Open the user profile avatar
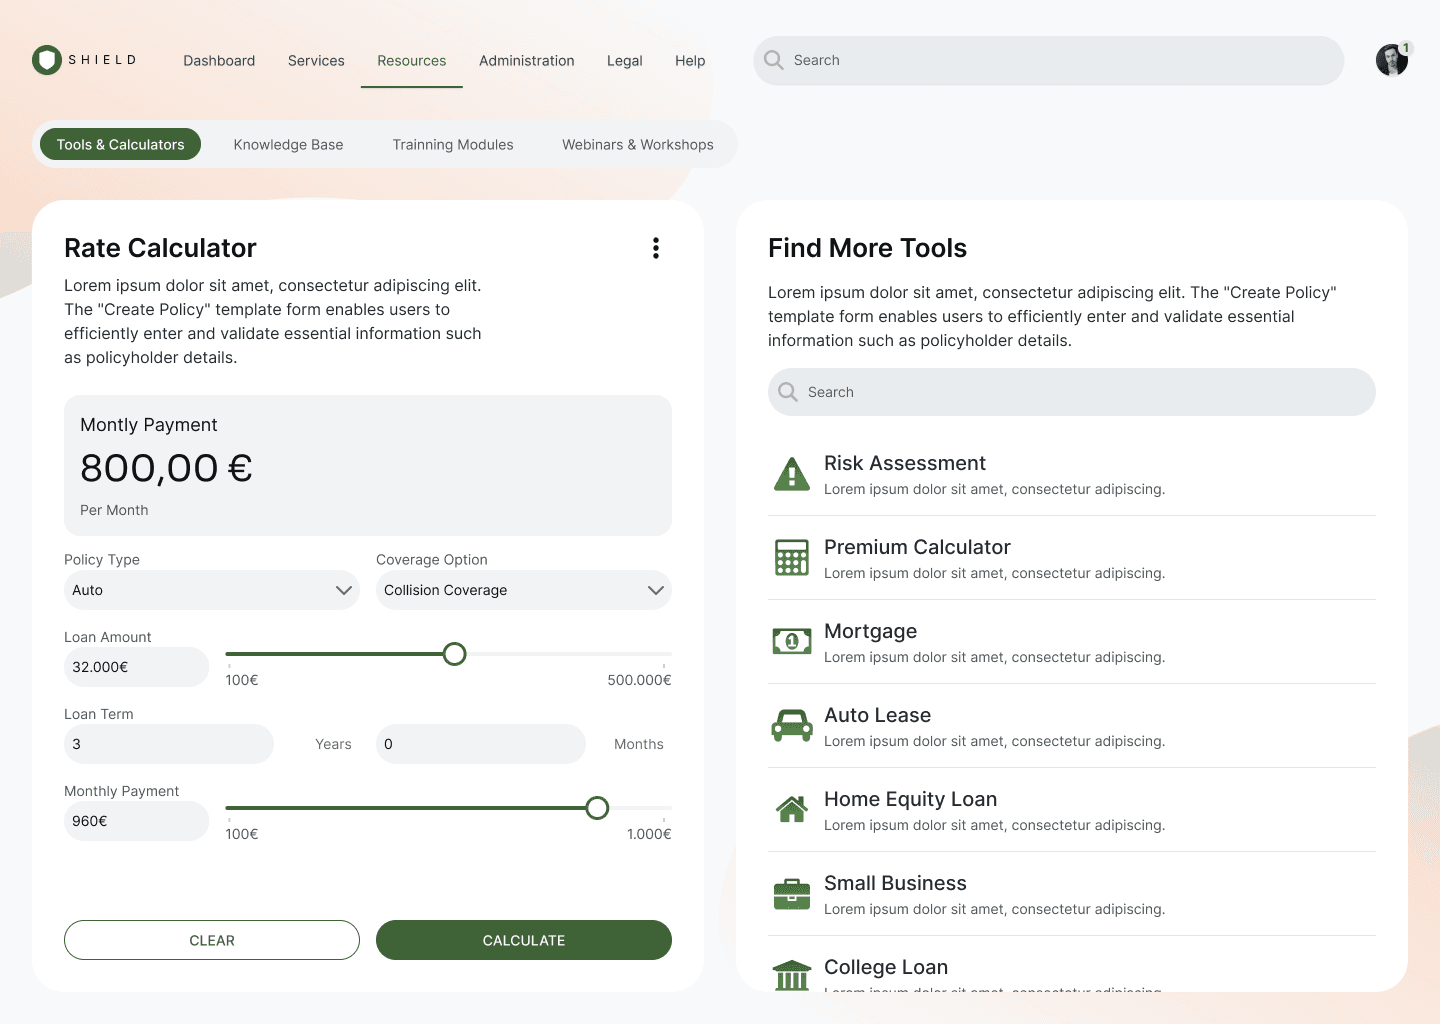The image size is (1440, 1024). point(1391,60)
